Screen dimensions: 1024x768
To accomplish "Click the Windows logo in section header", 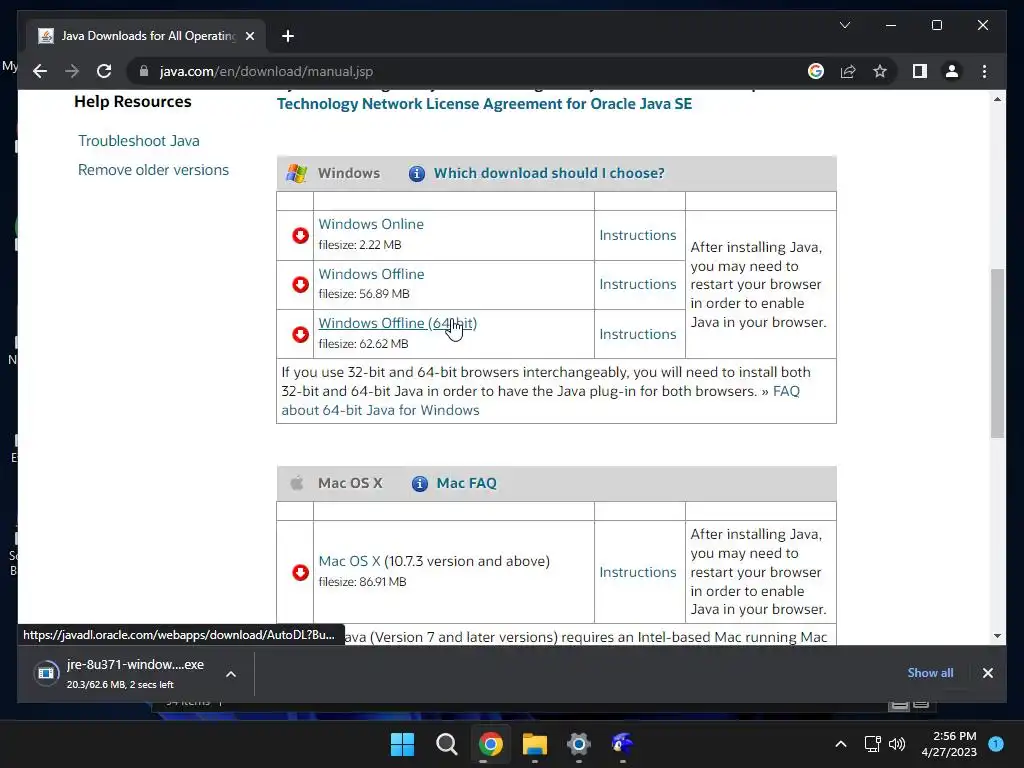I will coord(296,173).
